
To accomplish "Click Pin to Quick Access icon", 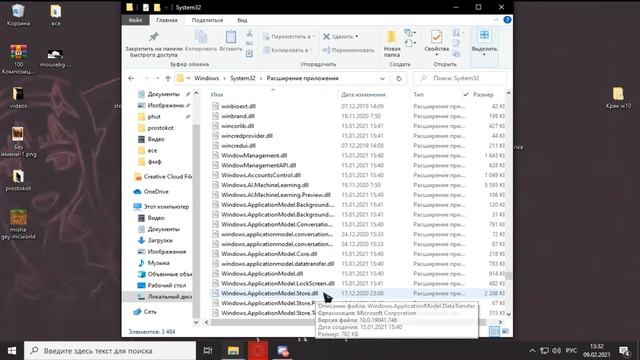I will click(153, 37).
